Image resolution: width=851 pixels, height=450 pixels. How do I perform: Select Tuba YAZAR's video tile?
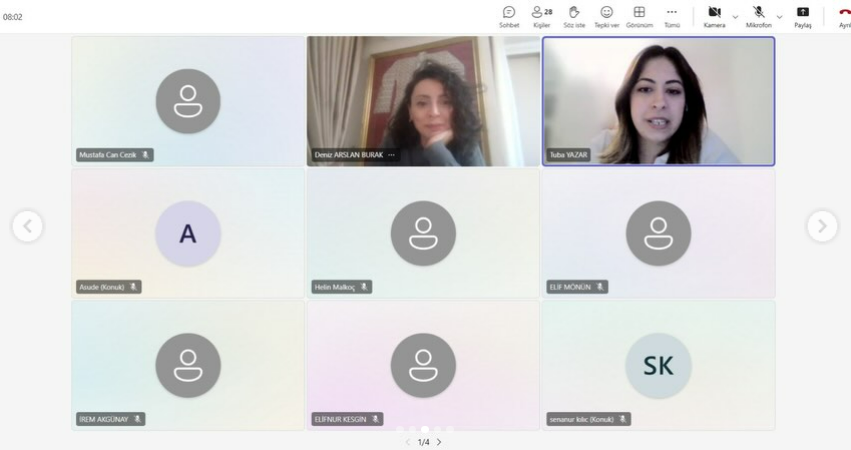pos(658,100)
